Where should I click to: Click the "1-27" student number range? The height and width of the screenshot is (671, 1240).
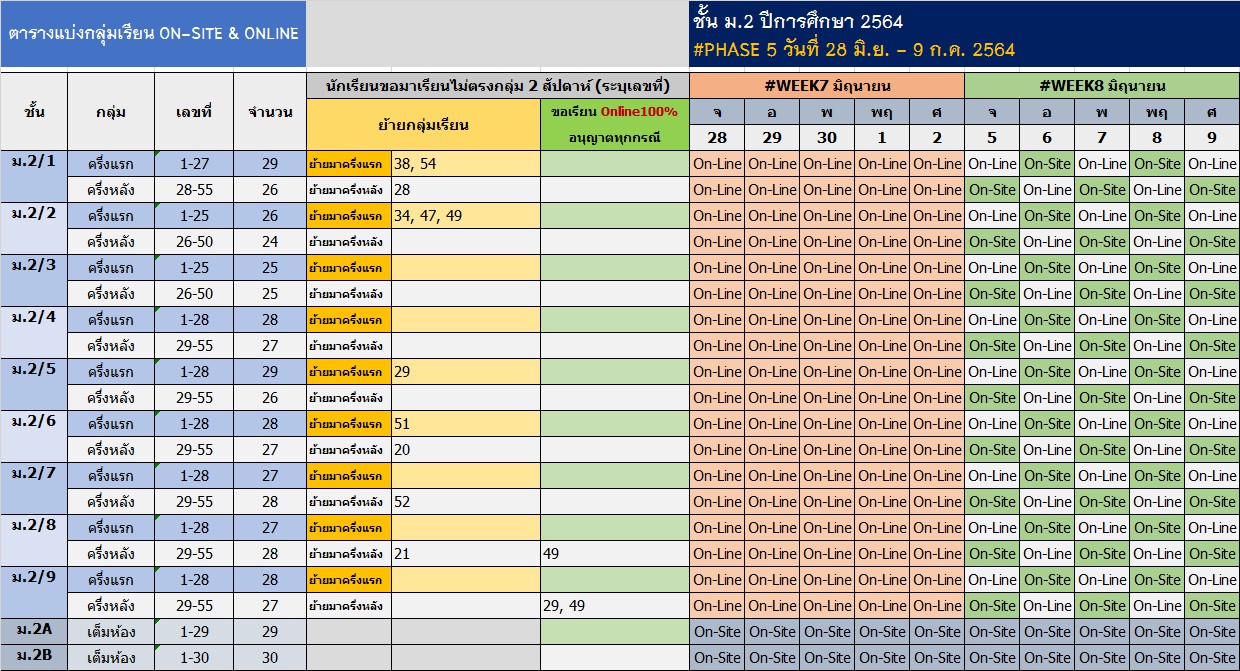point(193,163)
